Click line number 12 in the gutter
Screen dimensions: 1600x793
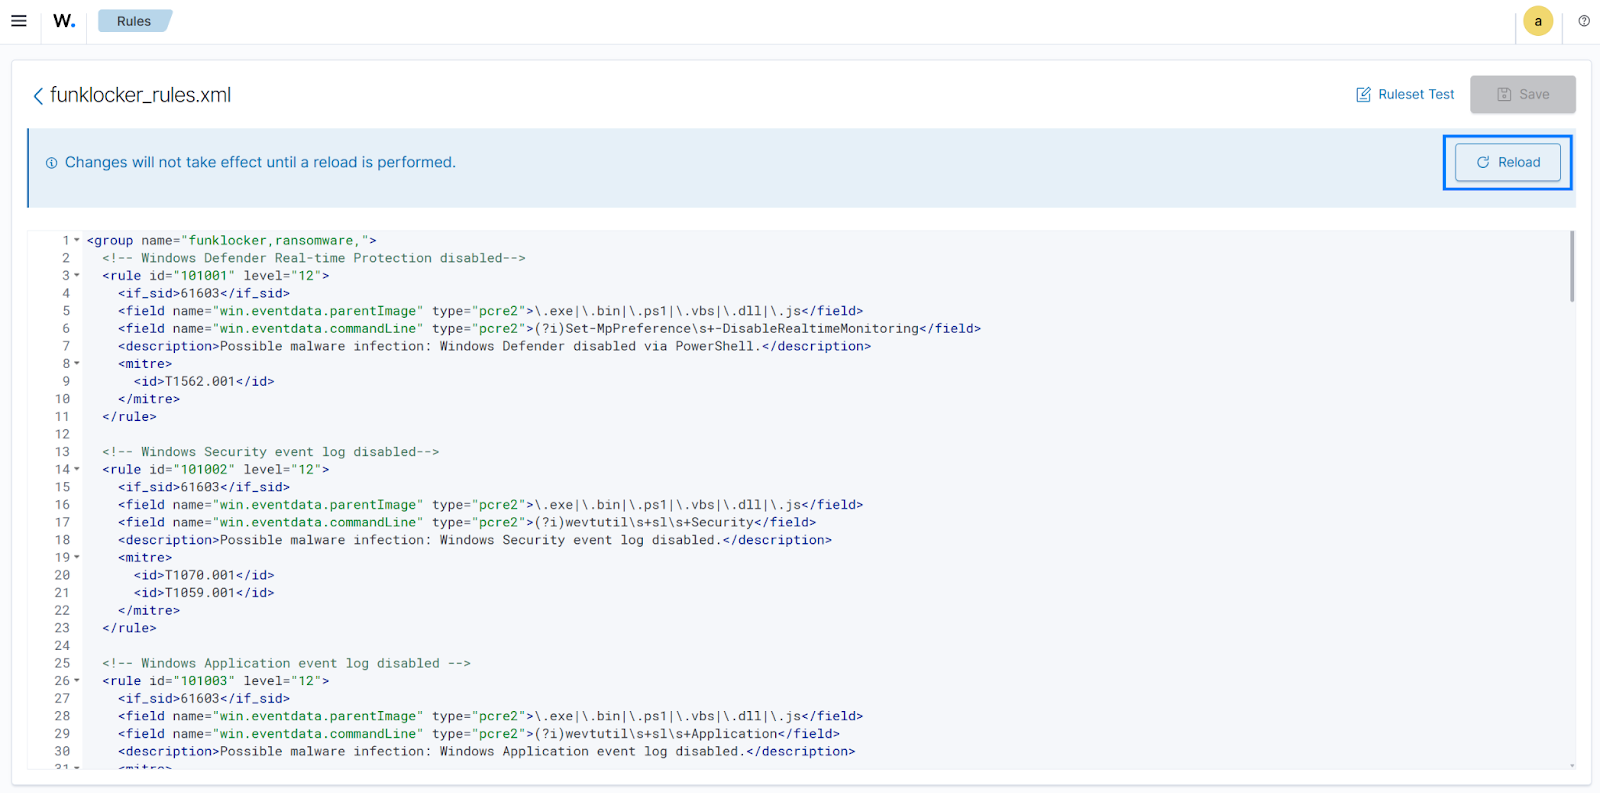tap(62, 434)
